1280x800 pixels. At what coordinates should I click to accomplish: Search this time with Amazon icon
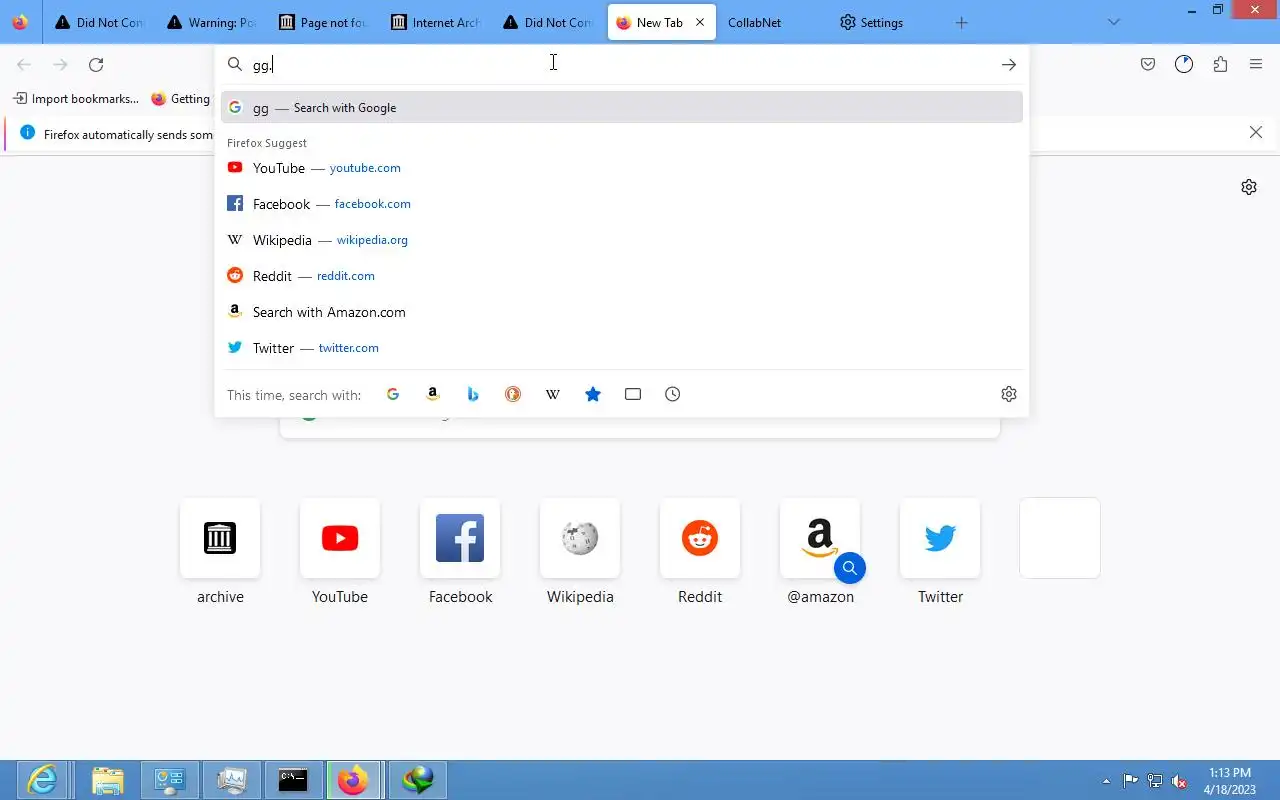pyautogui.click(x=433, y=394)
